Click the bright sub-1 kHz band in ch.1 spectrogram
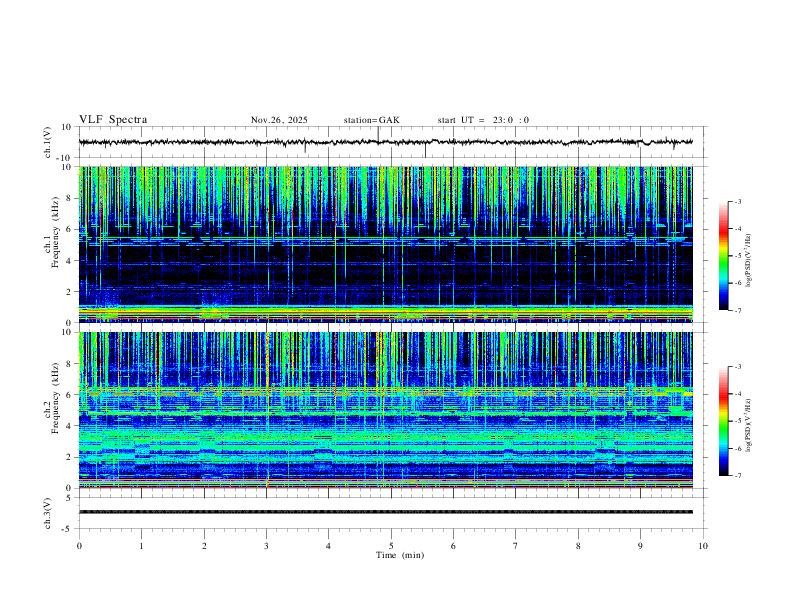The width and height of the screenshot is (792, 612). coord(386,313)
